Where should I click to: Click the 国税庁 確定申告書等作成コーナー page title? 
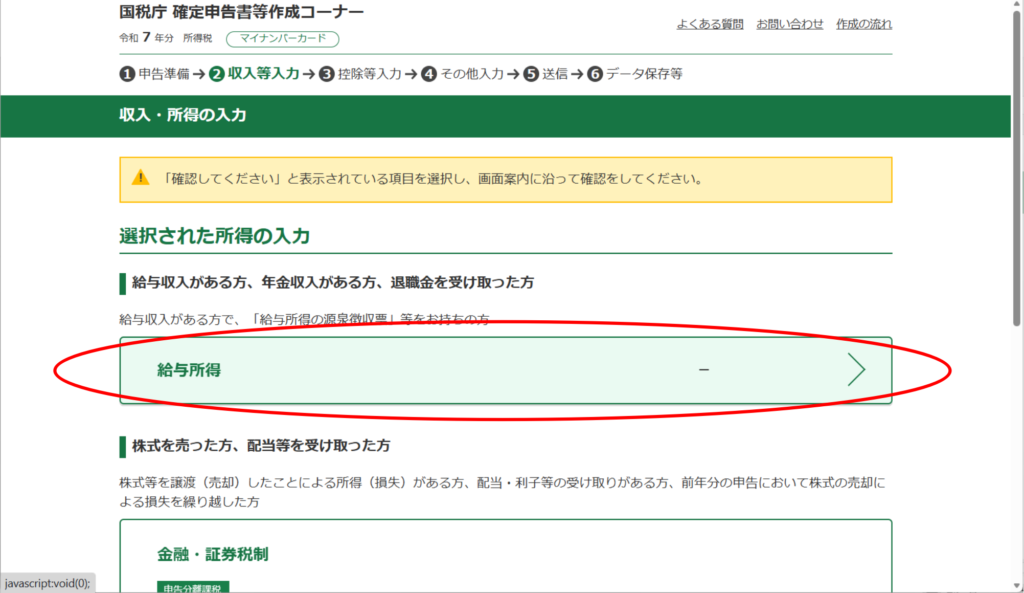point(241,13)
